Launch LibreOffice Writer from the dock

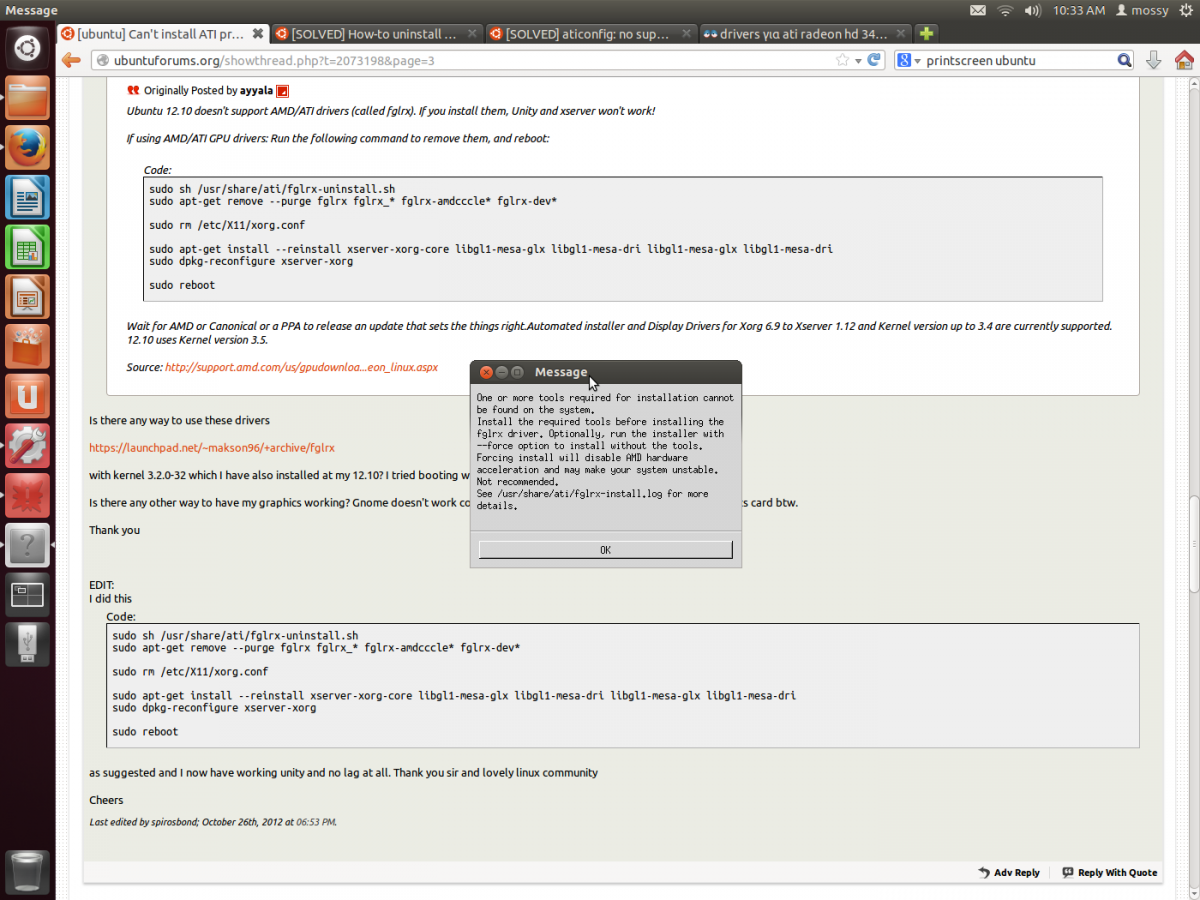coord(27,197)
